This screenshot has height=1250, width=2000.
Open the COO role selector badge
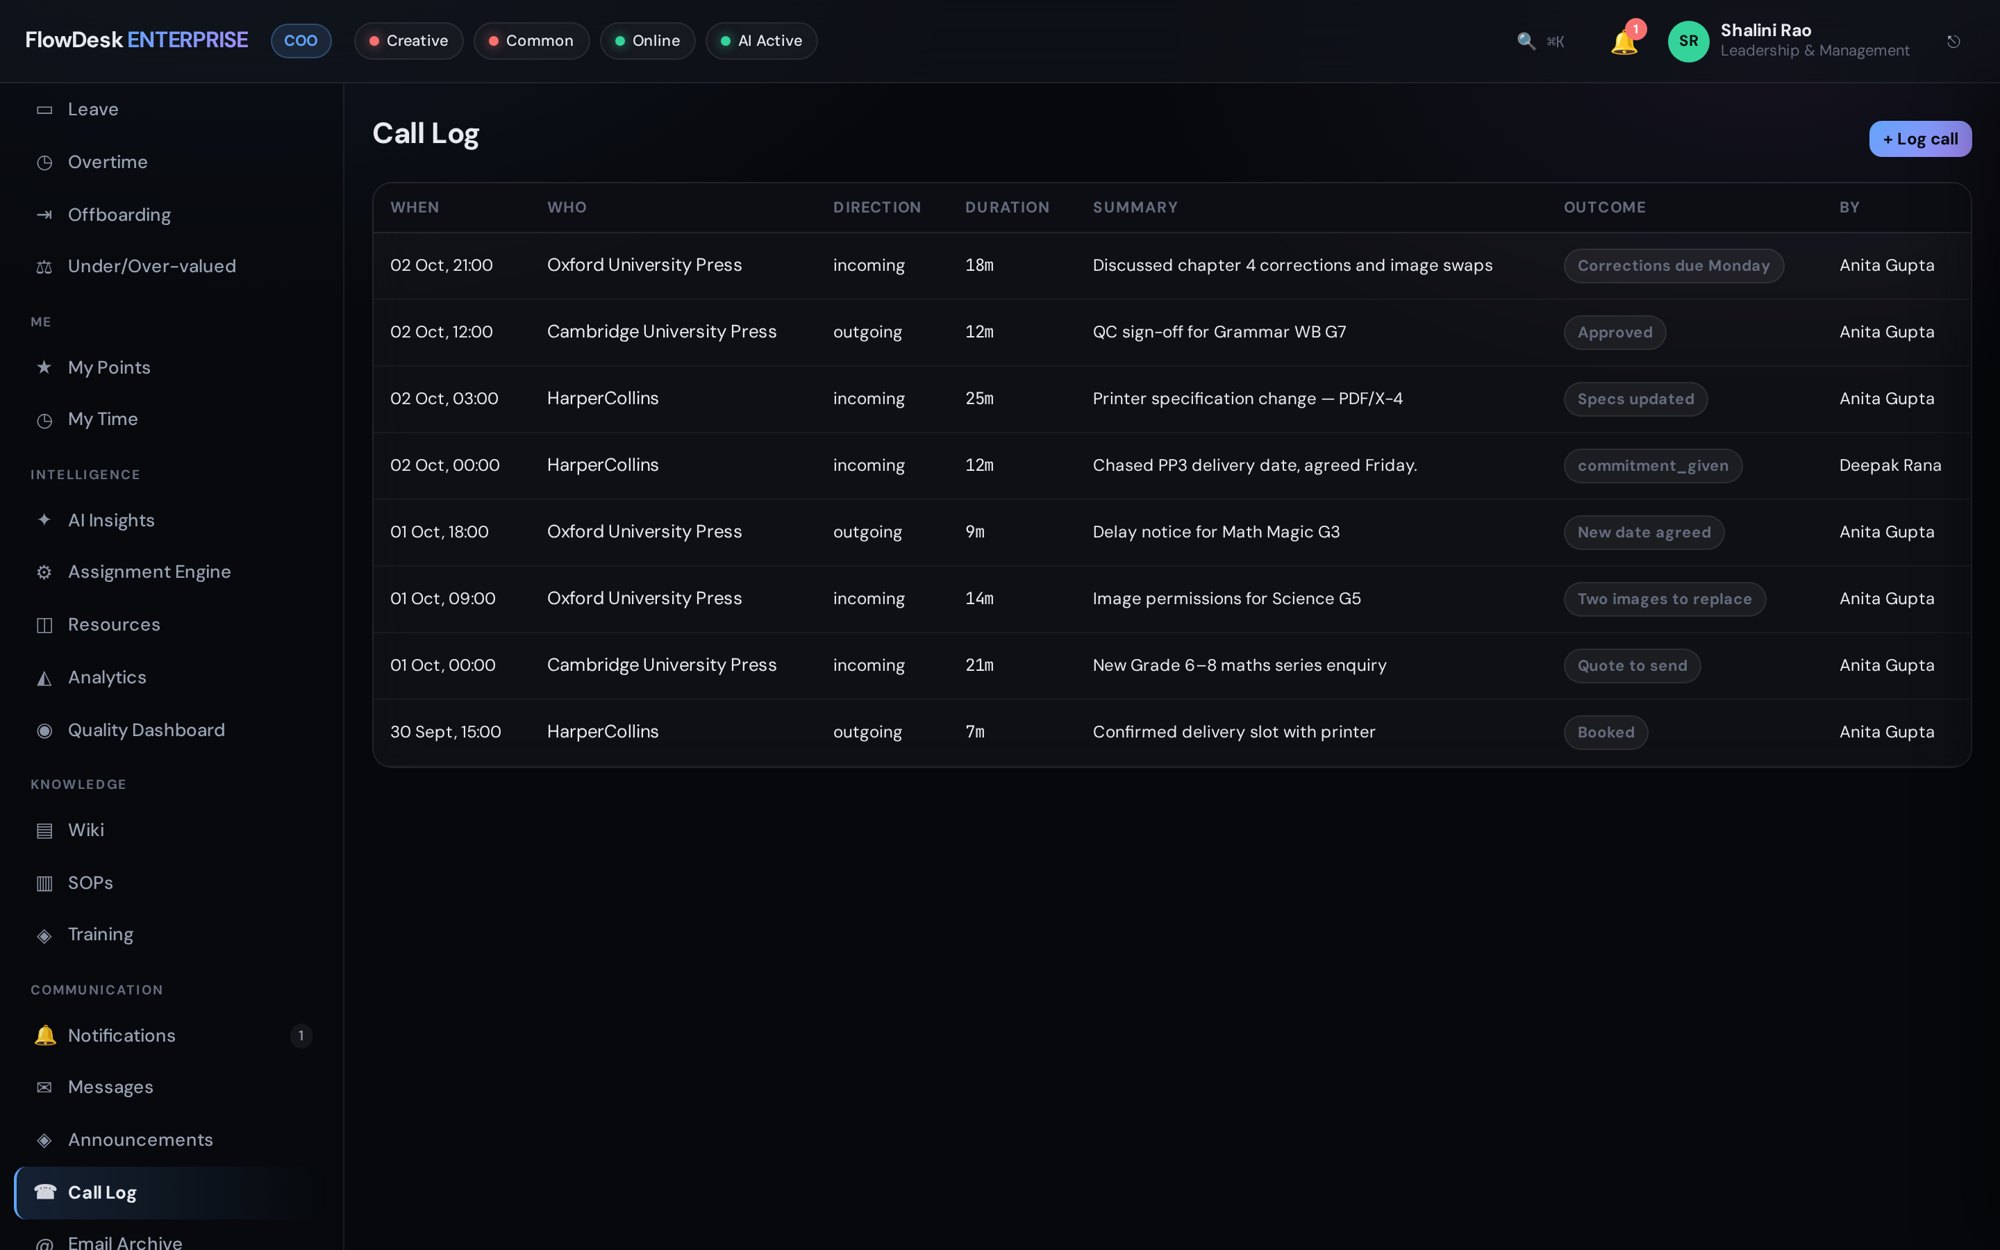(x=301, y=41)
